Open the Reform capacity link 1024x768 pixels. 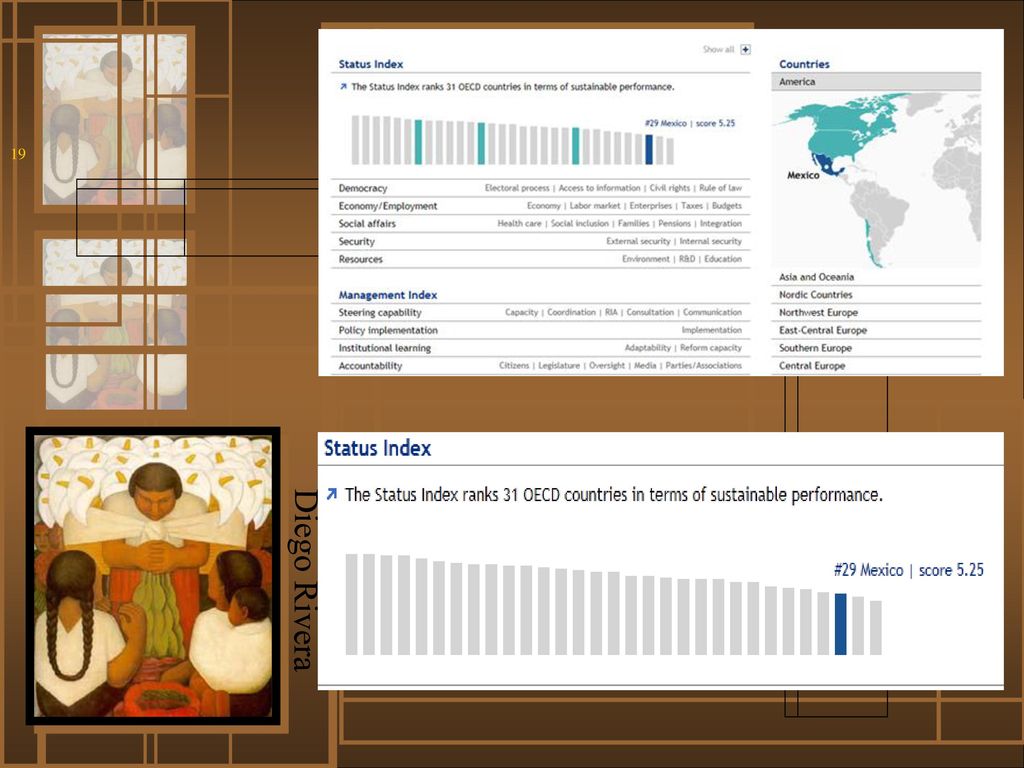click(x=711, y=348)
